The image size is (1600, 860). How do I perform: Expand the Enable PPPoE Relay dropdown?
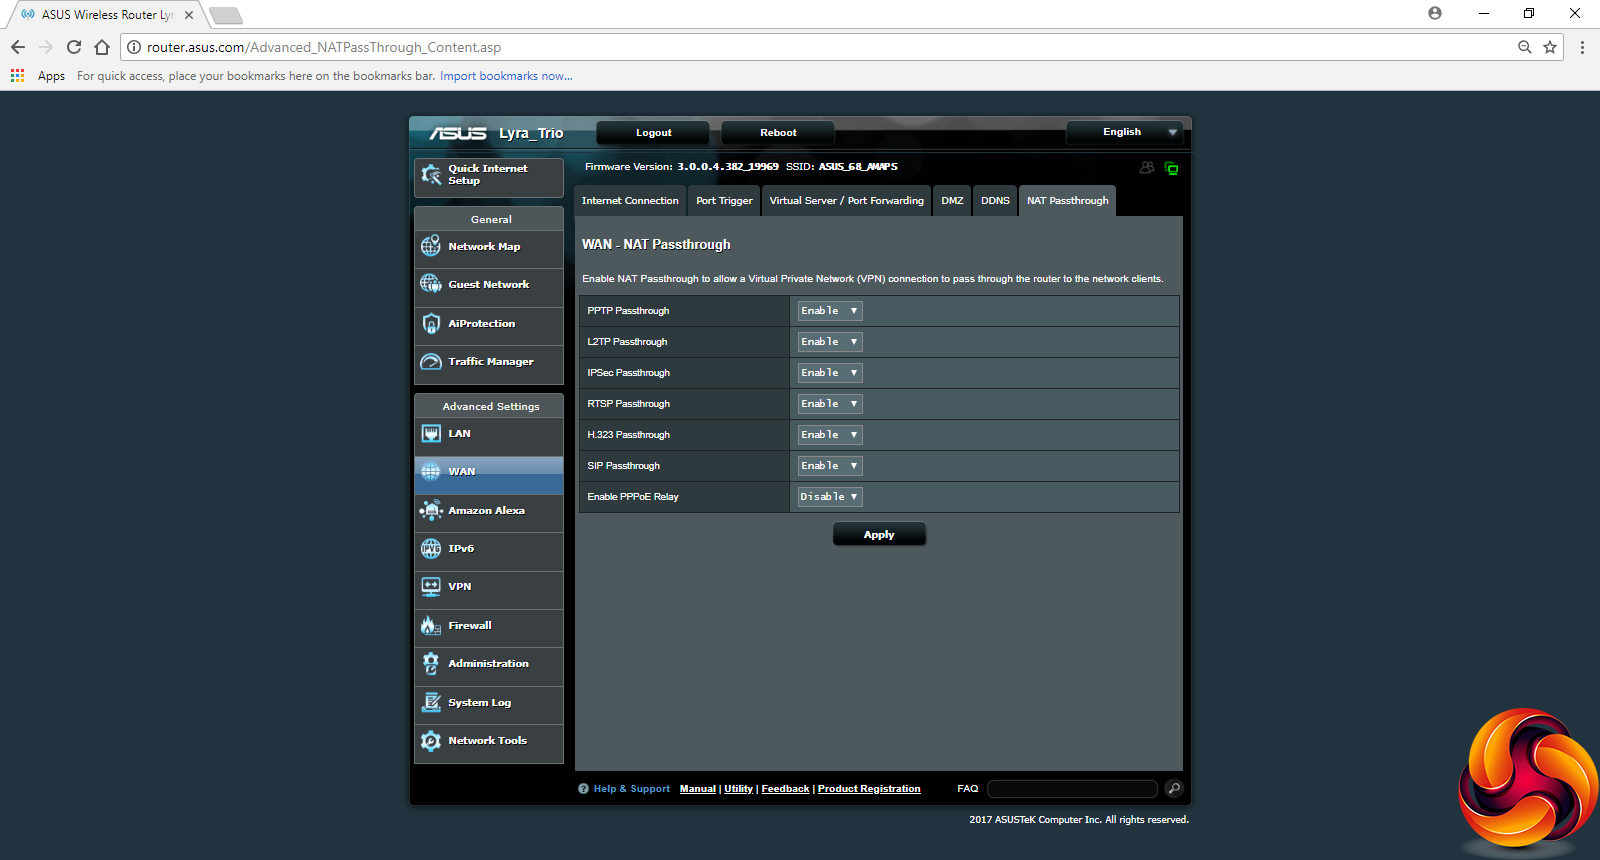[x=829, y=497]
